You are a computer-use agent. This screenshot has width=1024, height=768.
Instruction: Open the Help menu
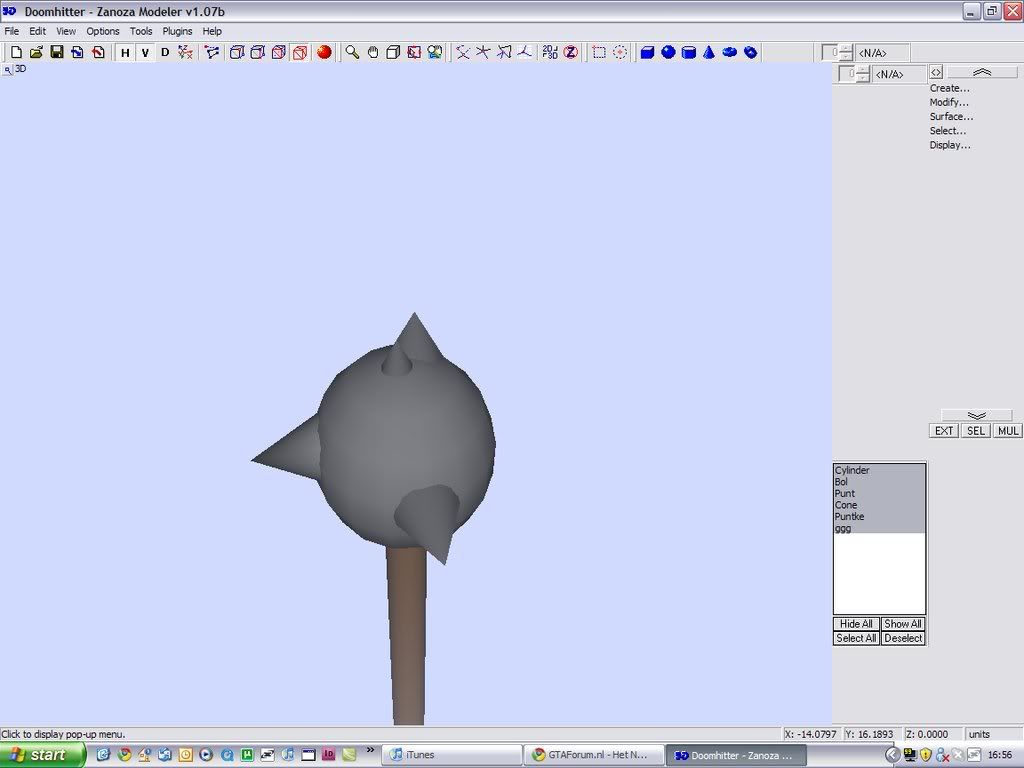(212, 31)
